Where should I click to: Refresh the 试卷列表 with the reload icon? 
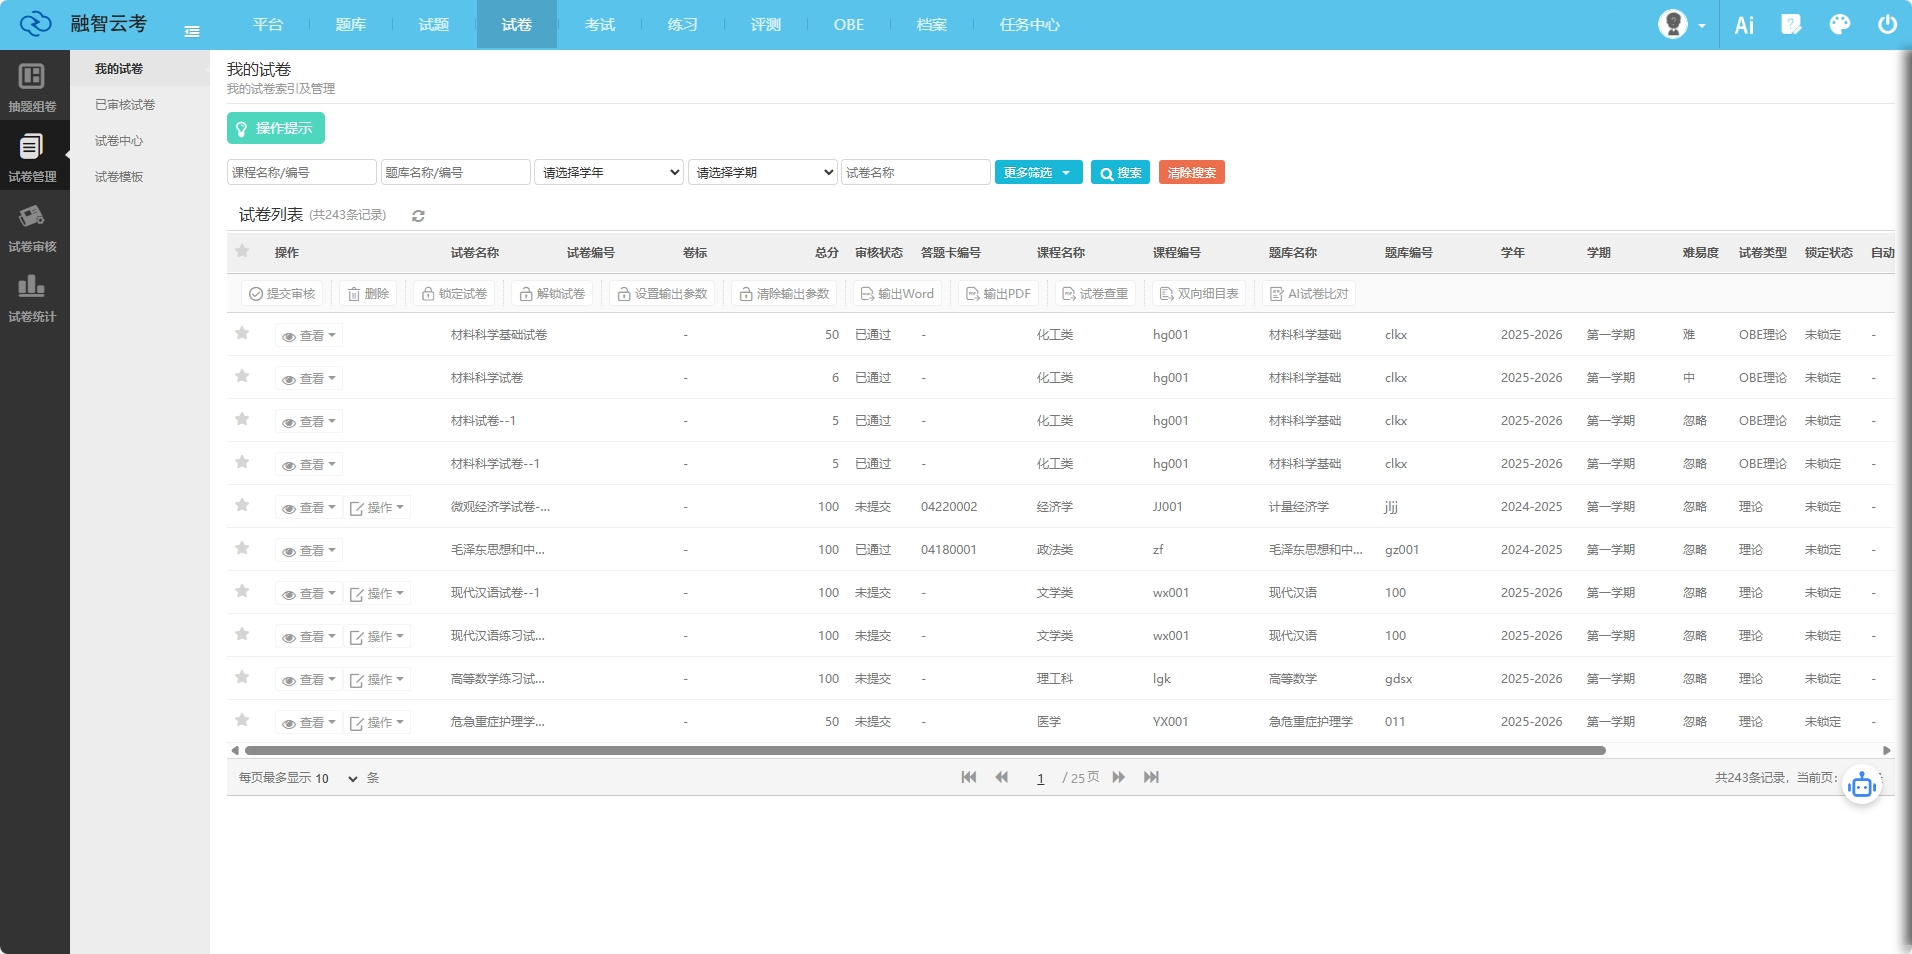418,216
